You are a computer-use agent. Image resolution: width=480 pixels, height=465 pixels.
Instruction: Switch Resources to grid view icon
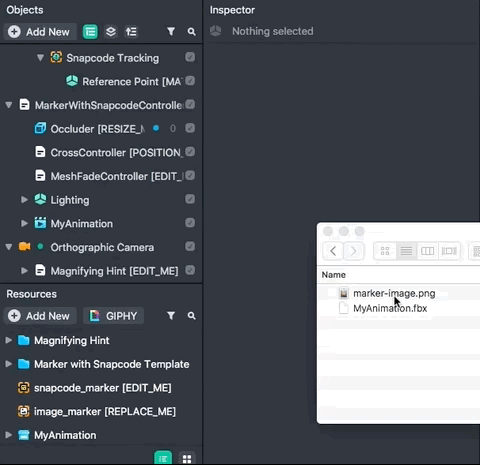[187, 459]
